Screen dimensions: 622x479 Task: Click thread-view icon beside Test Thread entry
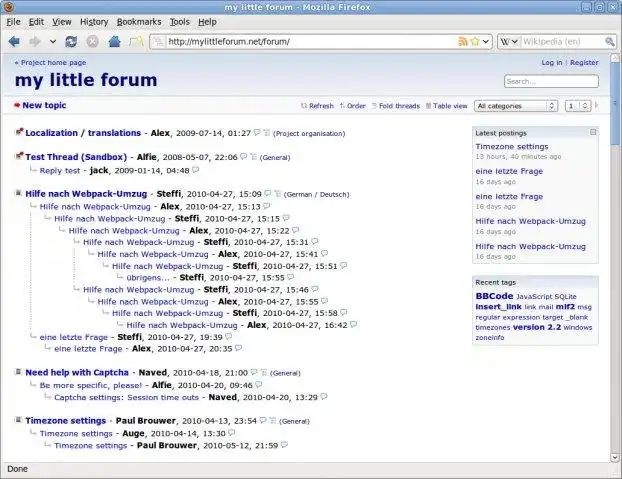coord(253,157)
